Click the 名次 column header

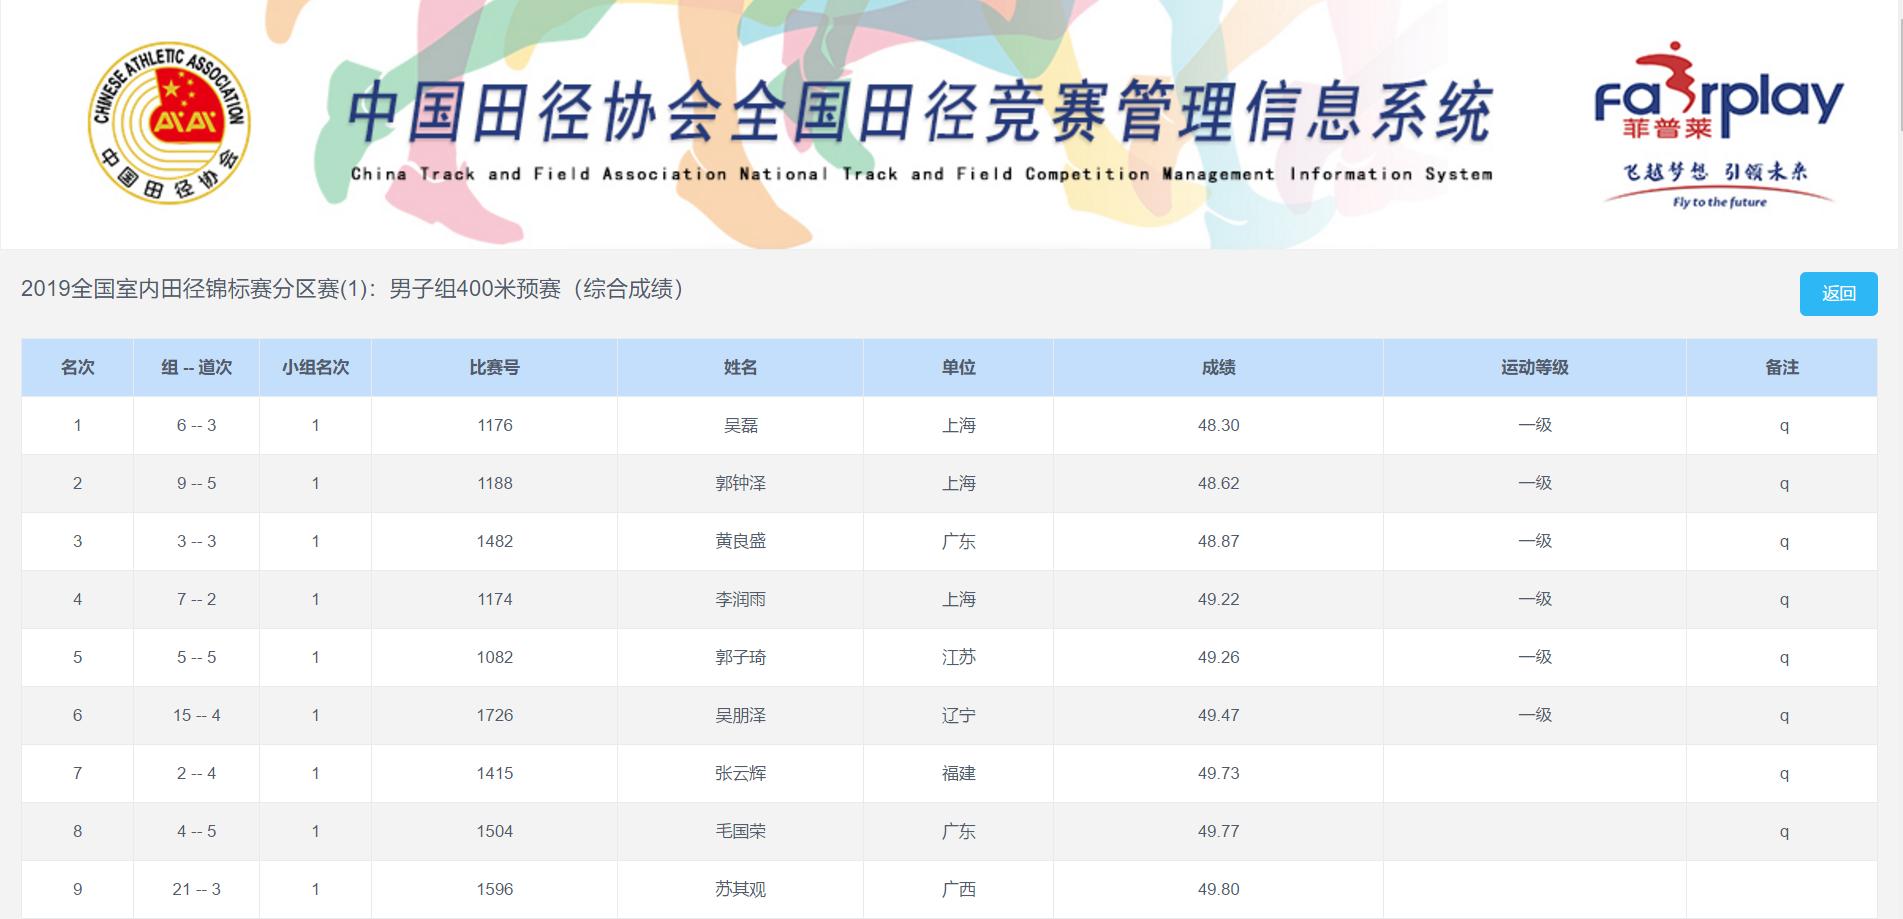pos(77,367)
